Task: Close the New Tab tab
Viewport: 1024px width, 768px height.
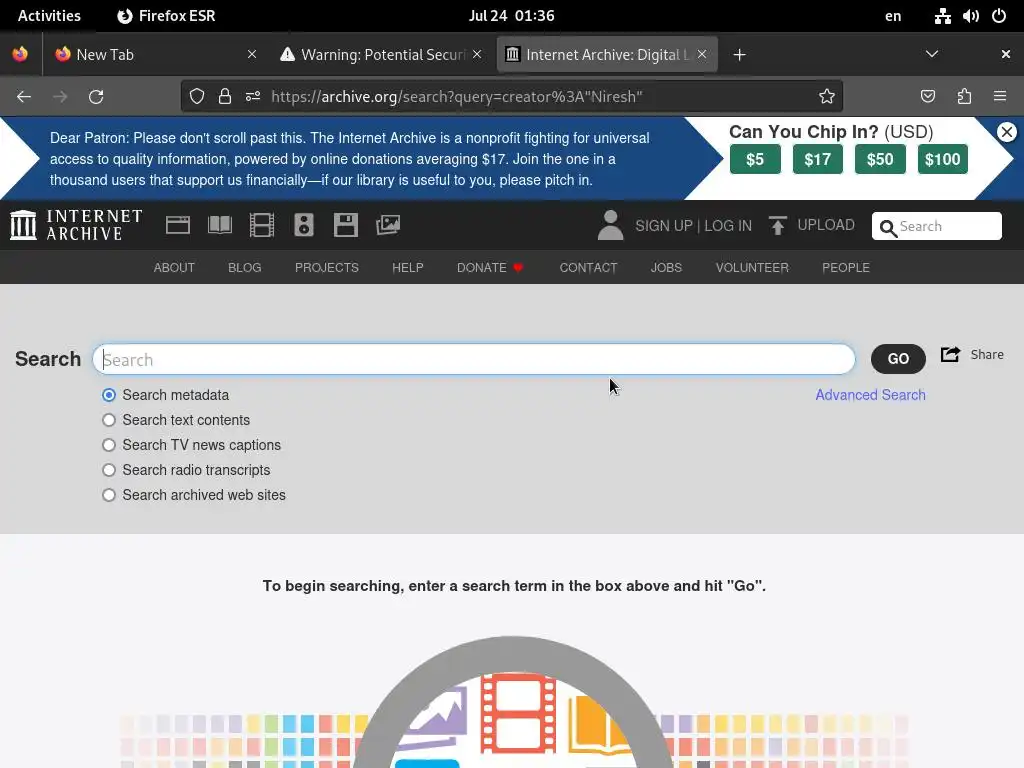Action: pyautogui.click(x=252, y=54)
